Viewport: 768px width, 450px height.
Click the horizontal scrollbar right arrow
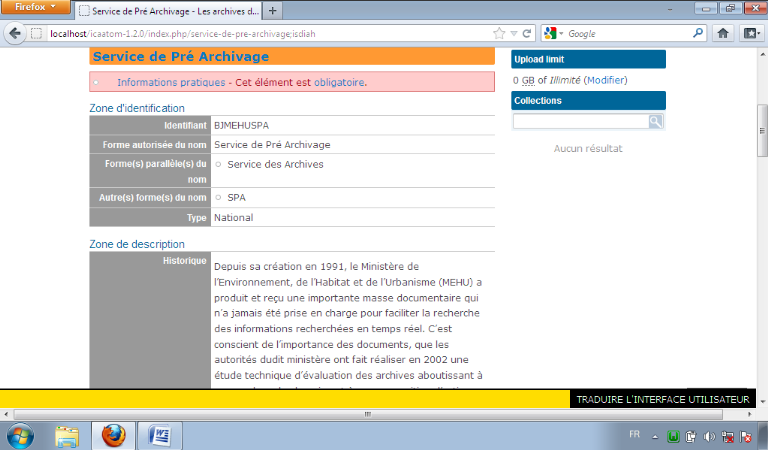pos(749,414)
